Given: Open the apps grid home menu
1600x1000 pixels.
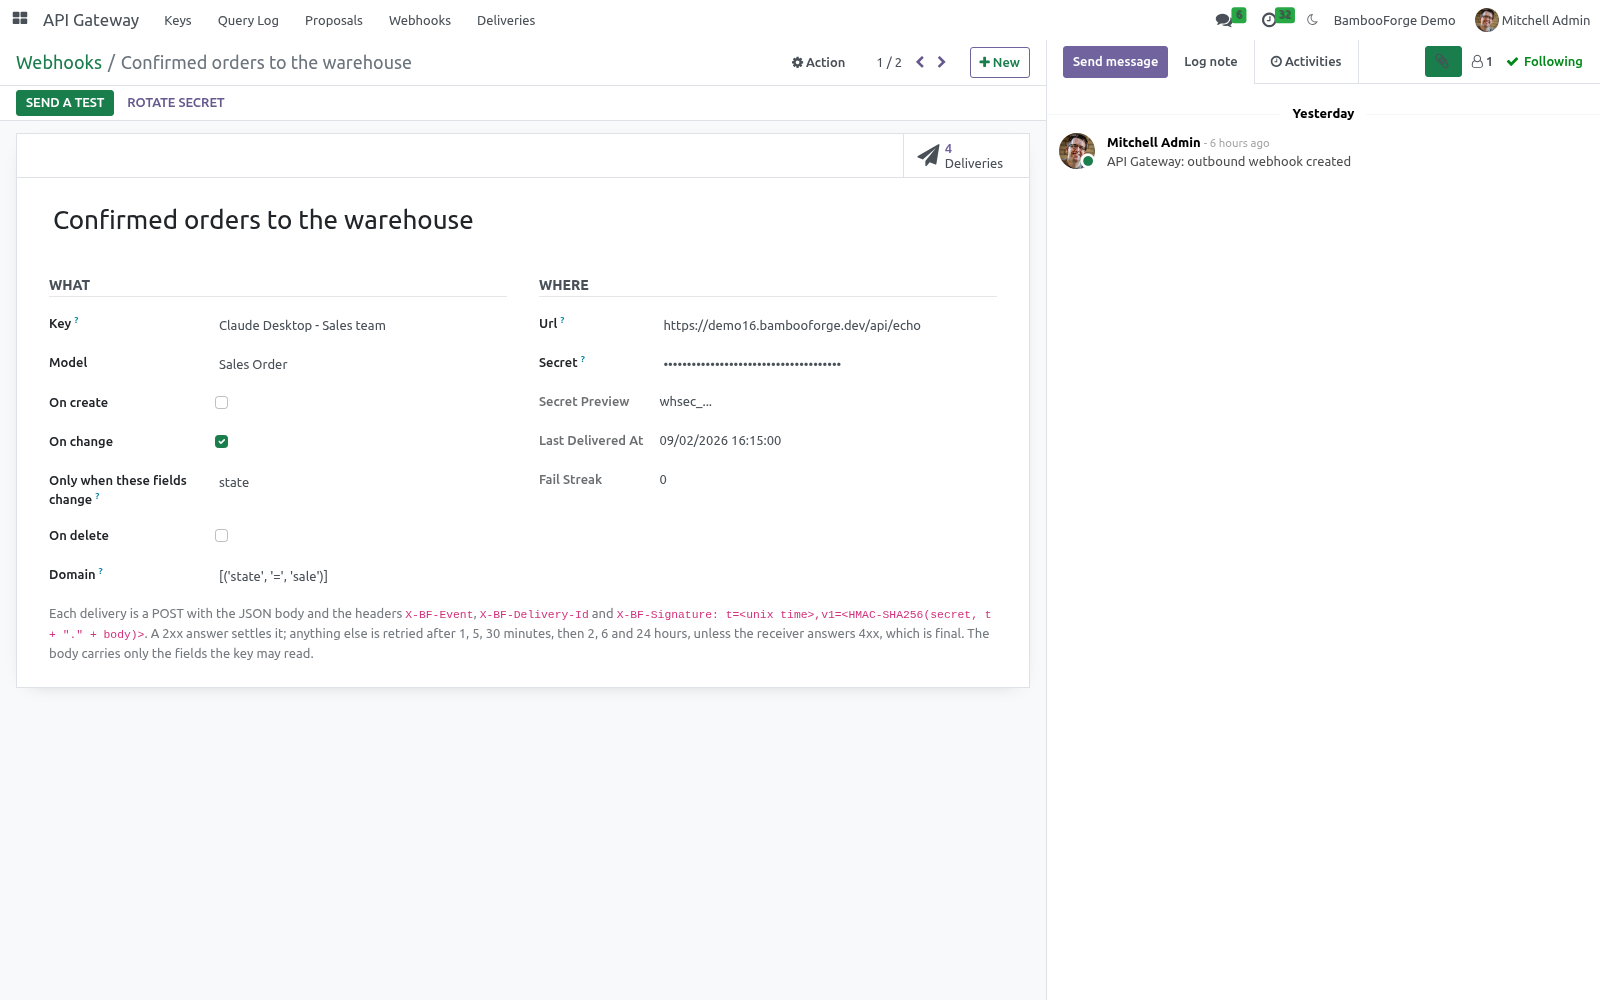Looking at the screenshot, I should coord(20,19).
